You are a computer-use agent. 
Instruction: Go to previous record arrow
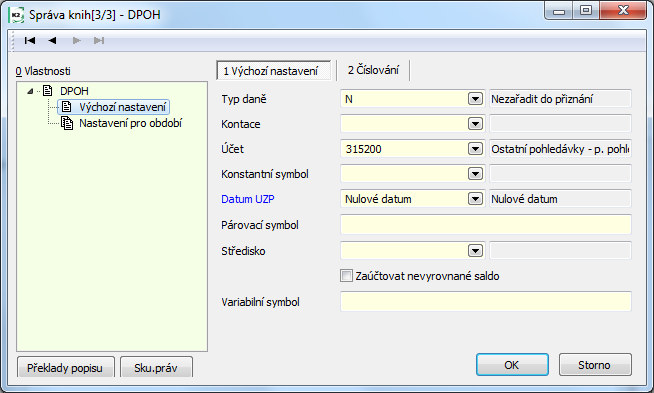click(52, 40)
